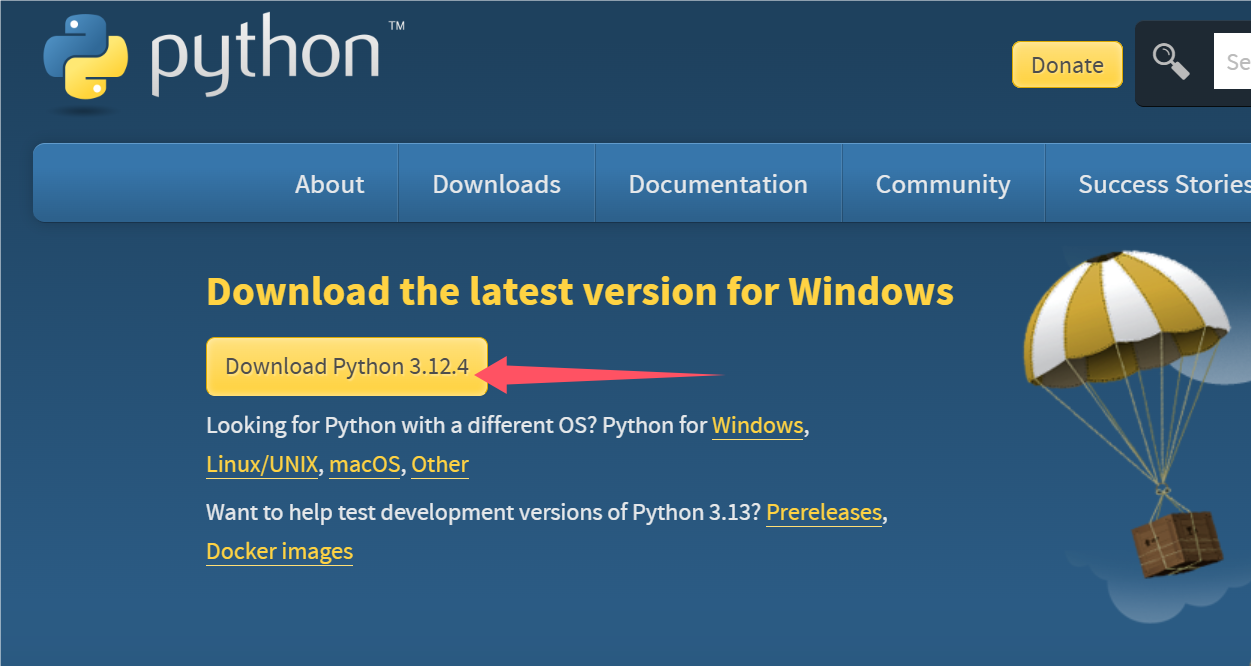
Task: Focus the search input field
Action: [1236, 62]
